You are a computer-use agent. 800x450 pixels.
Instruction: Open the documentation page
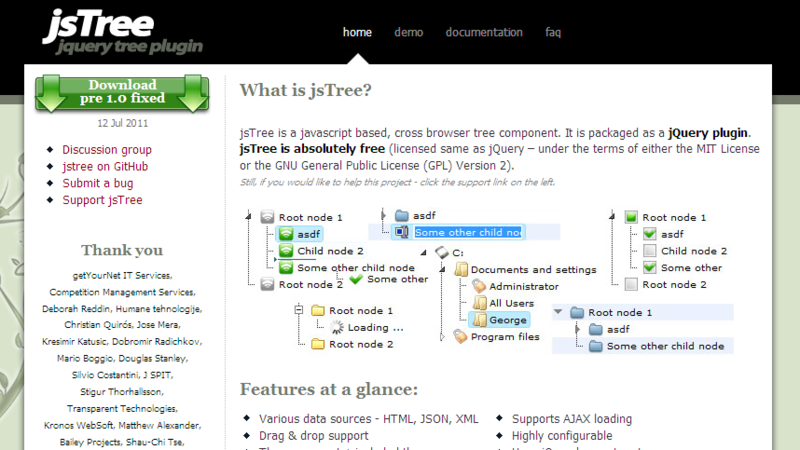tap(484, 32)
